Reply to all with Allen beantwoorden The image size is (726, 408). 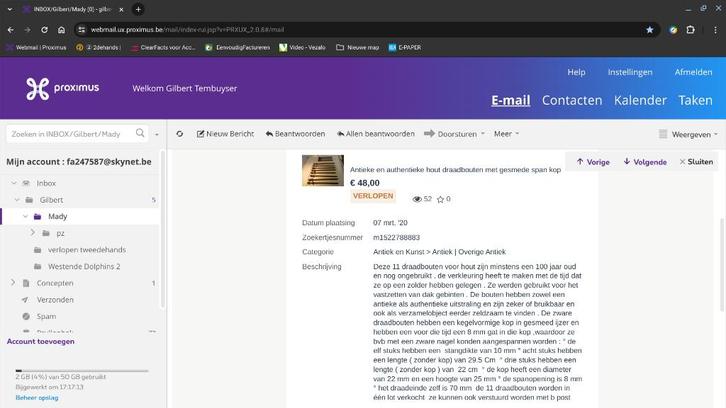(x=375, y=134)
